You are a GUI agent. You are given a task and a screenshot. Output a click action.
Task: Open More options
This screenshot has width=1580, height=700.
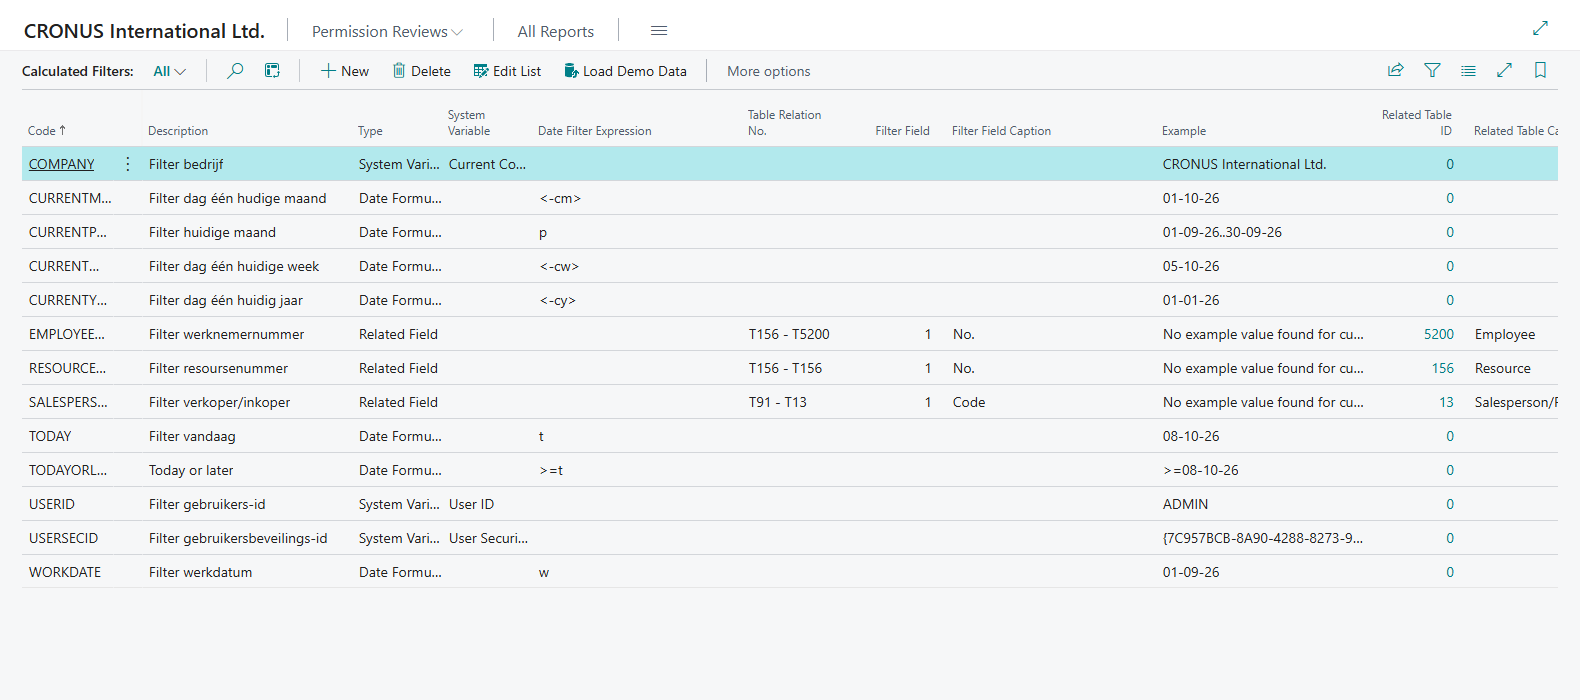pos(769,71)
